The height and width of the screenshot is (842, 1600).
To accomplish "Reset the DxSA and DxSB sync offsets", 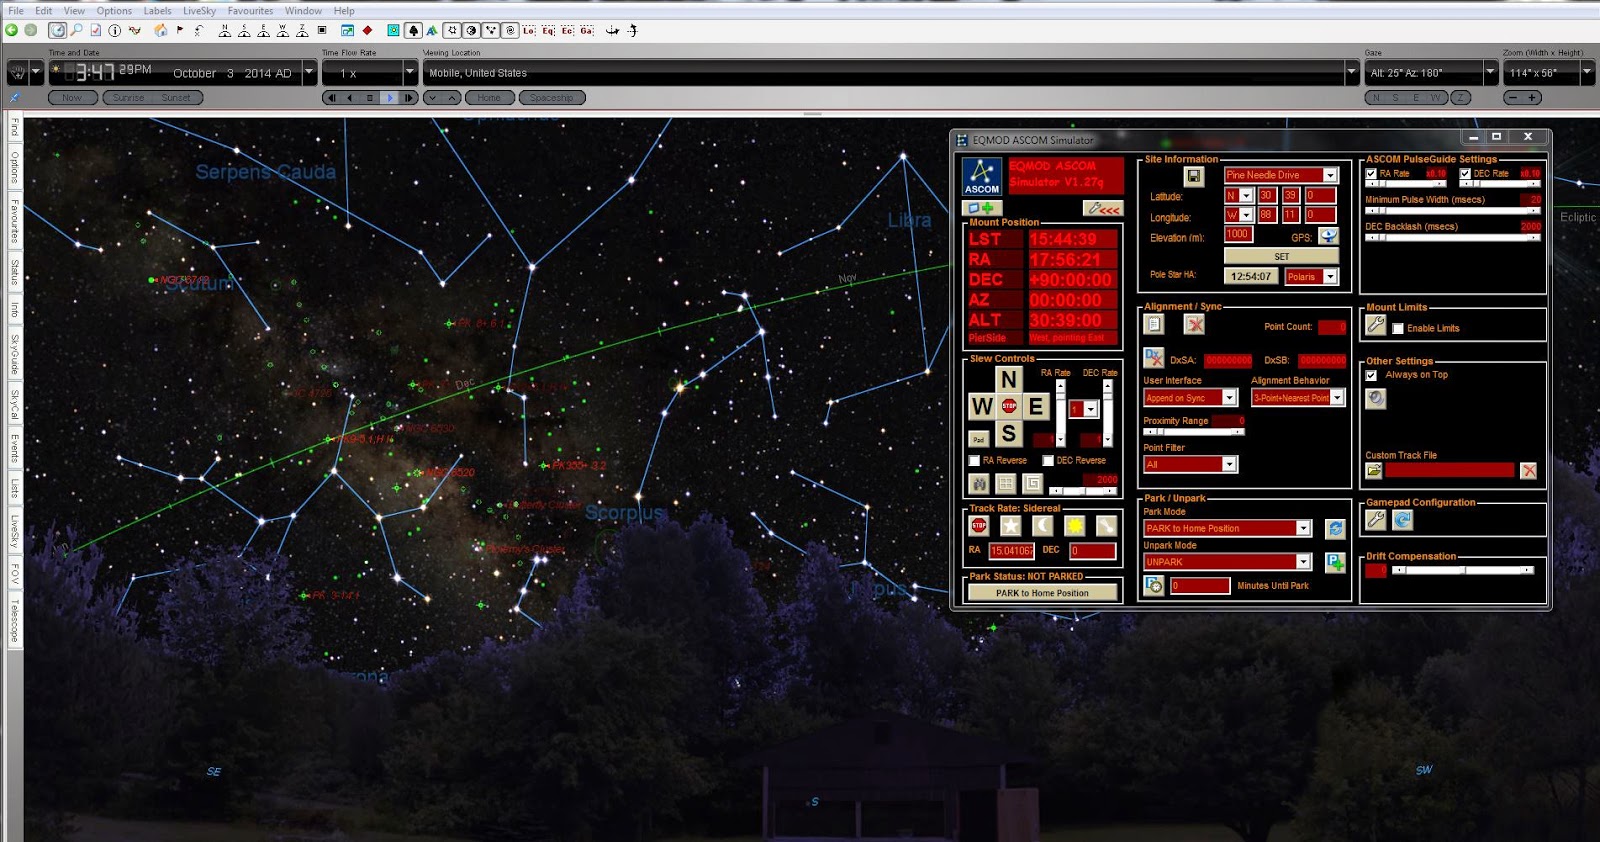I will coord(1154,358).
